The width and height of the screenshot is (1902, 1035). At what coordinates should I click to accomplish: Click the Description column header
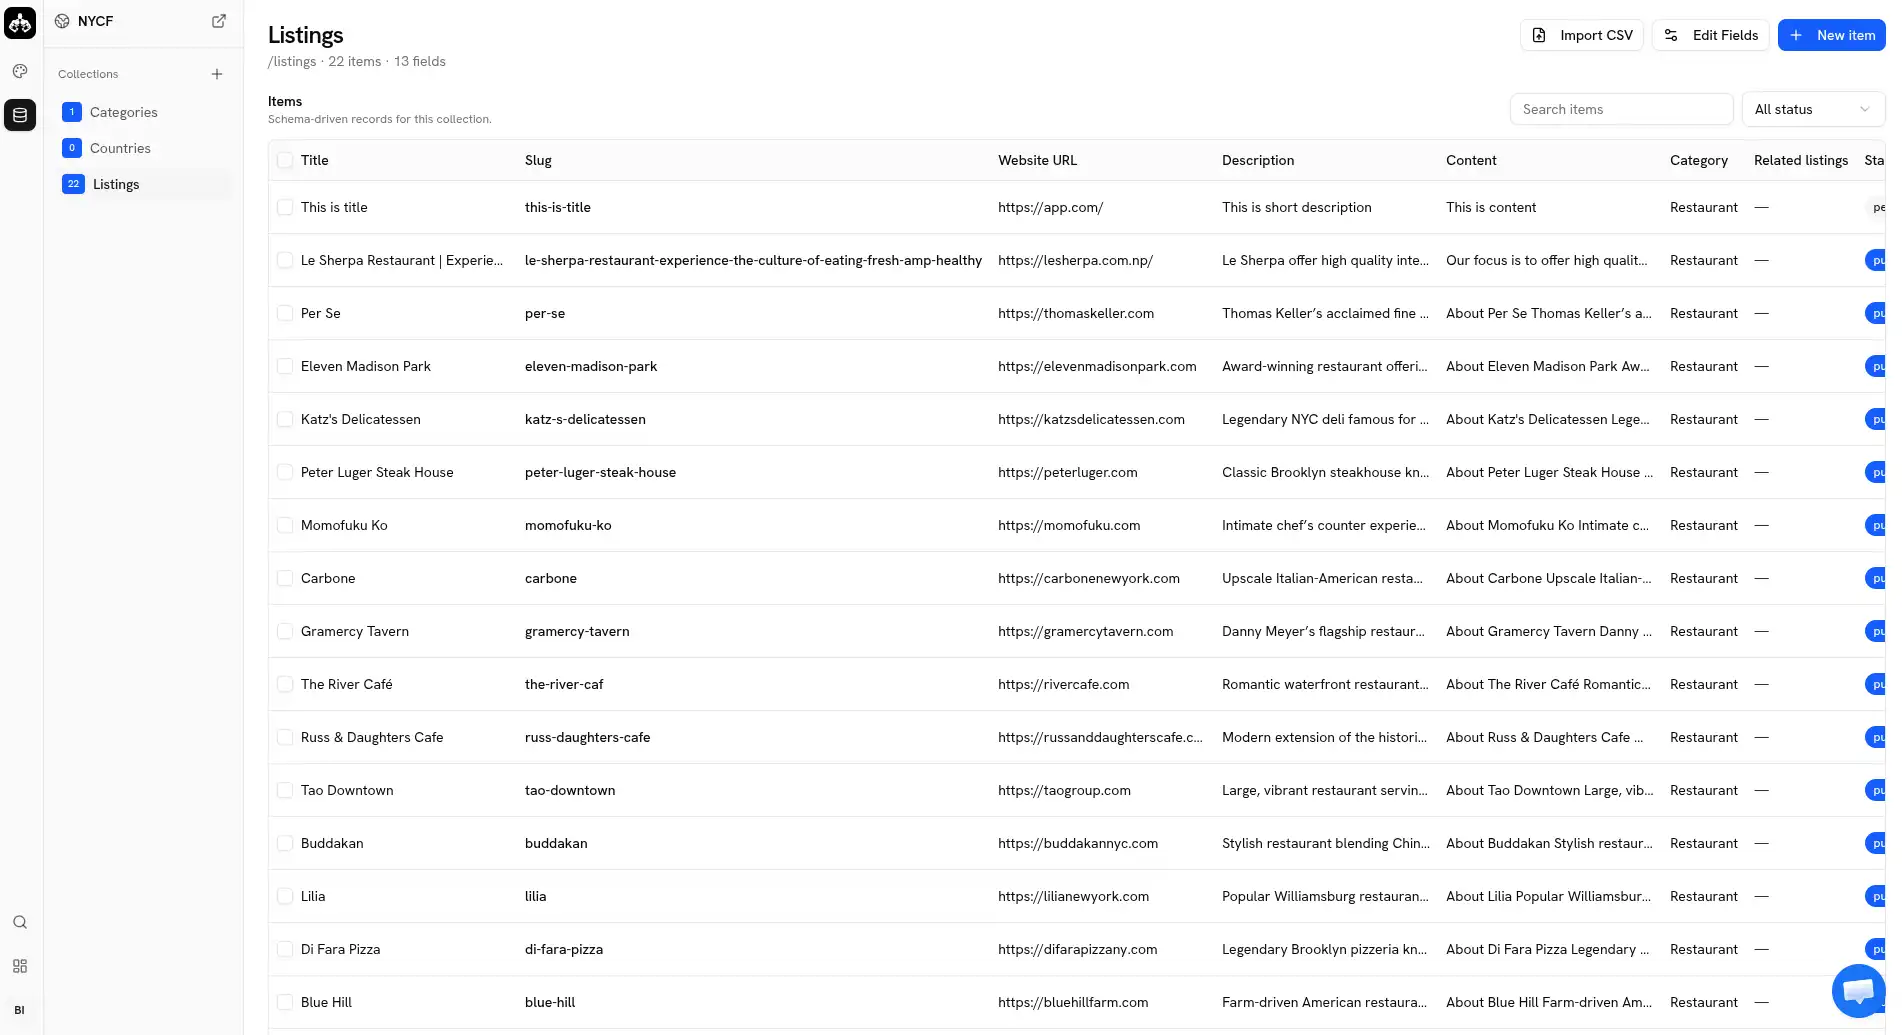(1258, 160)
